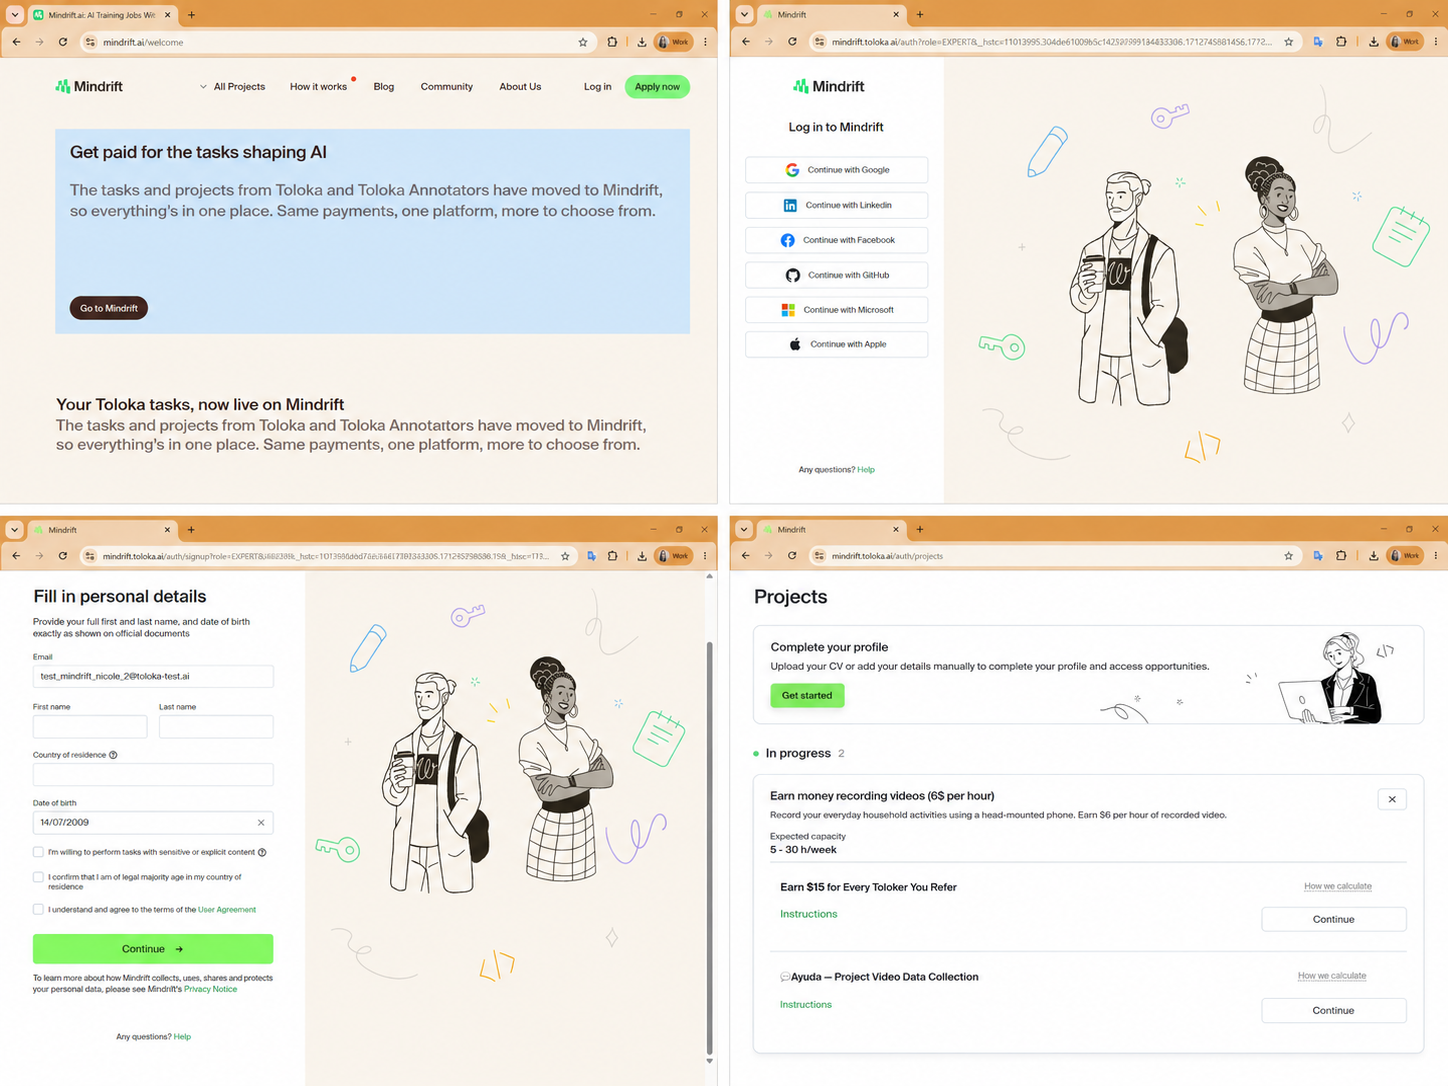Open tab search in the Log in window
This screenshot has width=1448, height=1086.
point(745,15)
